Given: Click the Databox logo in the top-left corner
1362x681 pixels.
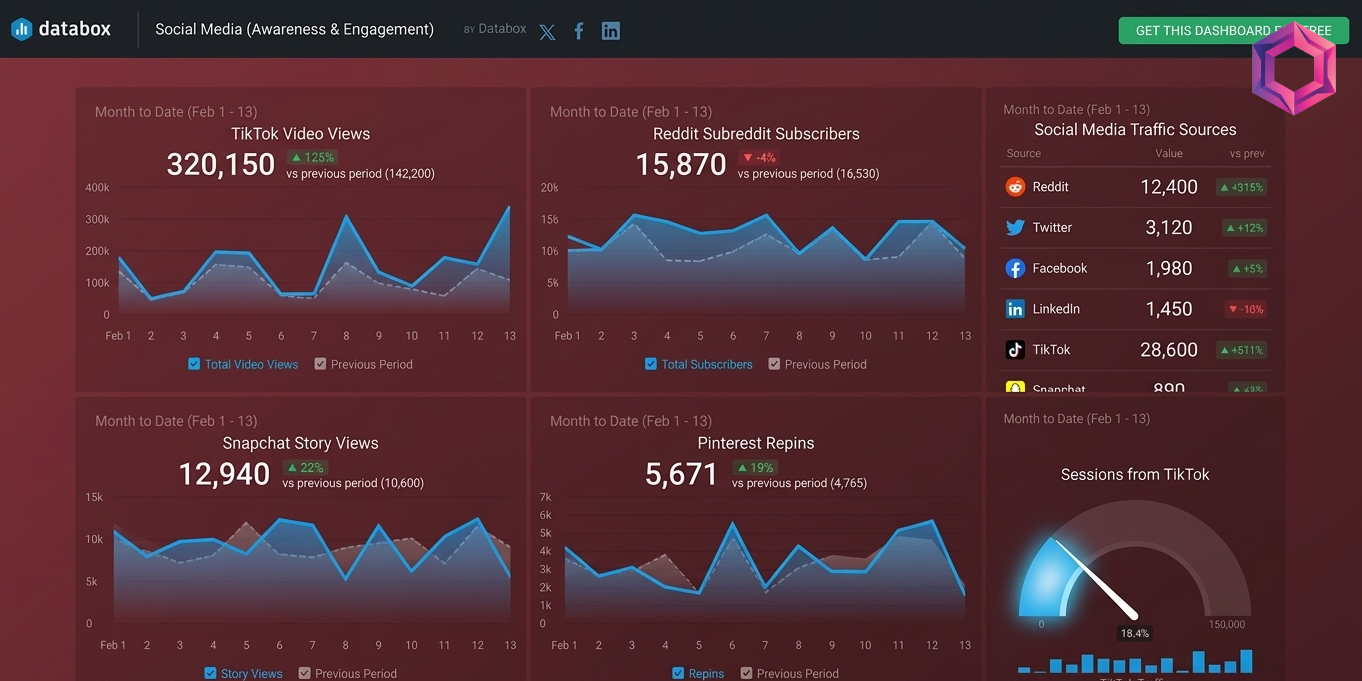Looking at the screenshot, I should [x=62, y=28].
